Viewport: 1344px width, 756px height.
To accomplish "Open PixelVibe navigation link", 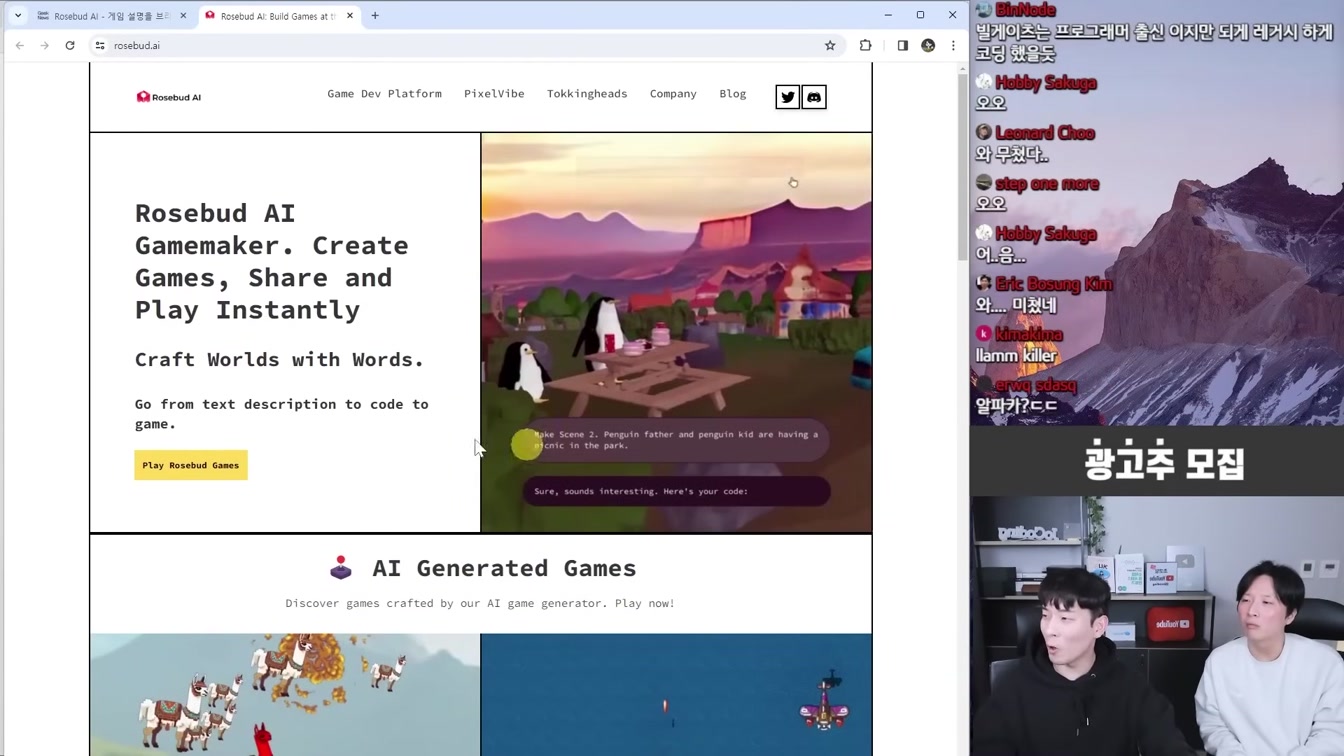I will tap(494, 94).
